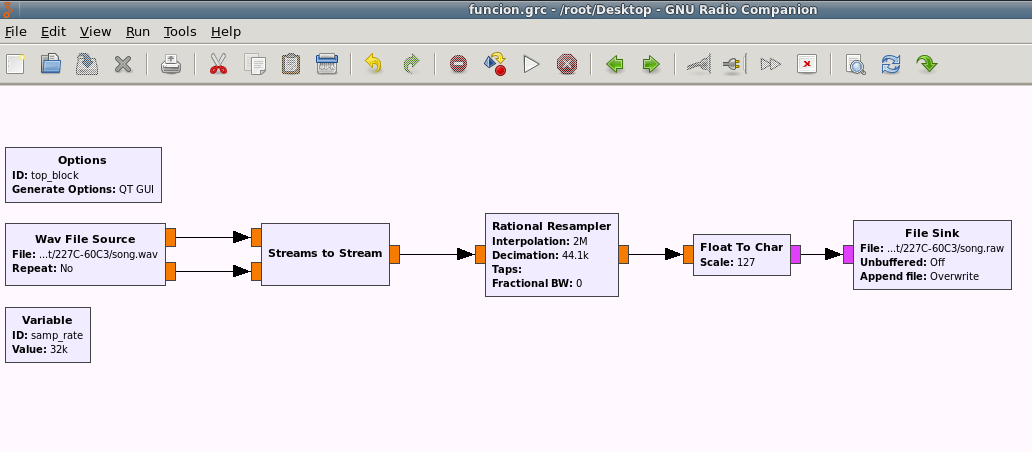Click the 'Scale: 127' text
The height and width of the screenshot is (452, 1032).
point(727,262)
